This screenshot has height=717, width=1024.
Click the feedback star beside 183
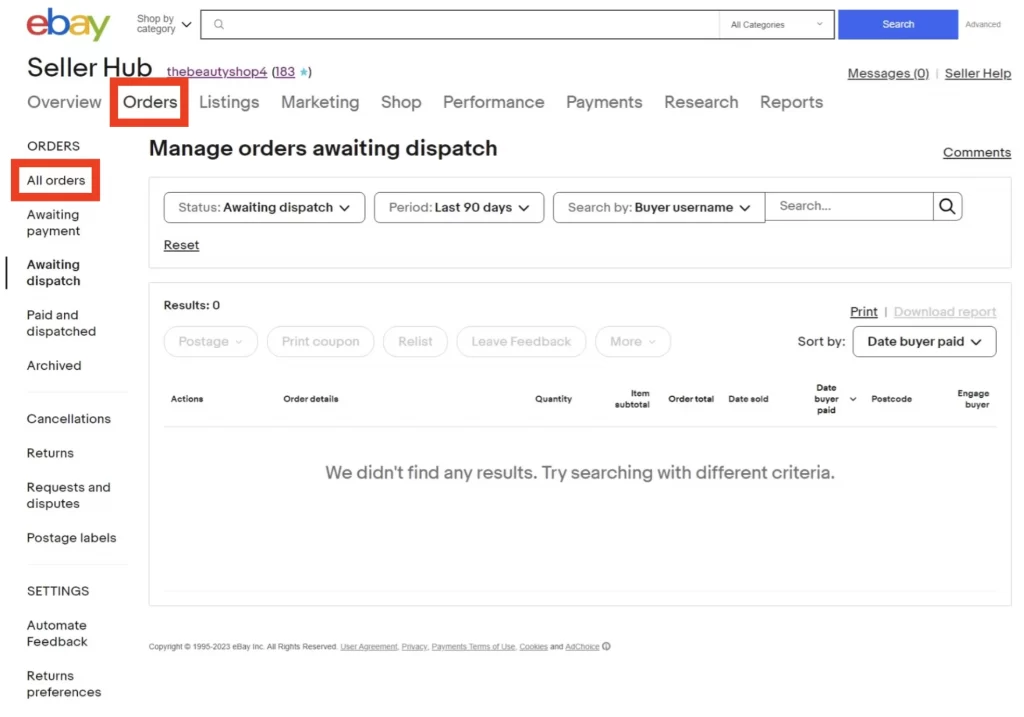click(304, 72)
